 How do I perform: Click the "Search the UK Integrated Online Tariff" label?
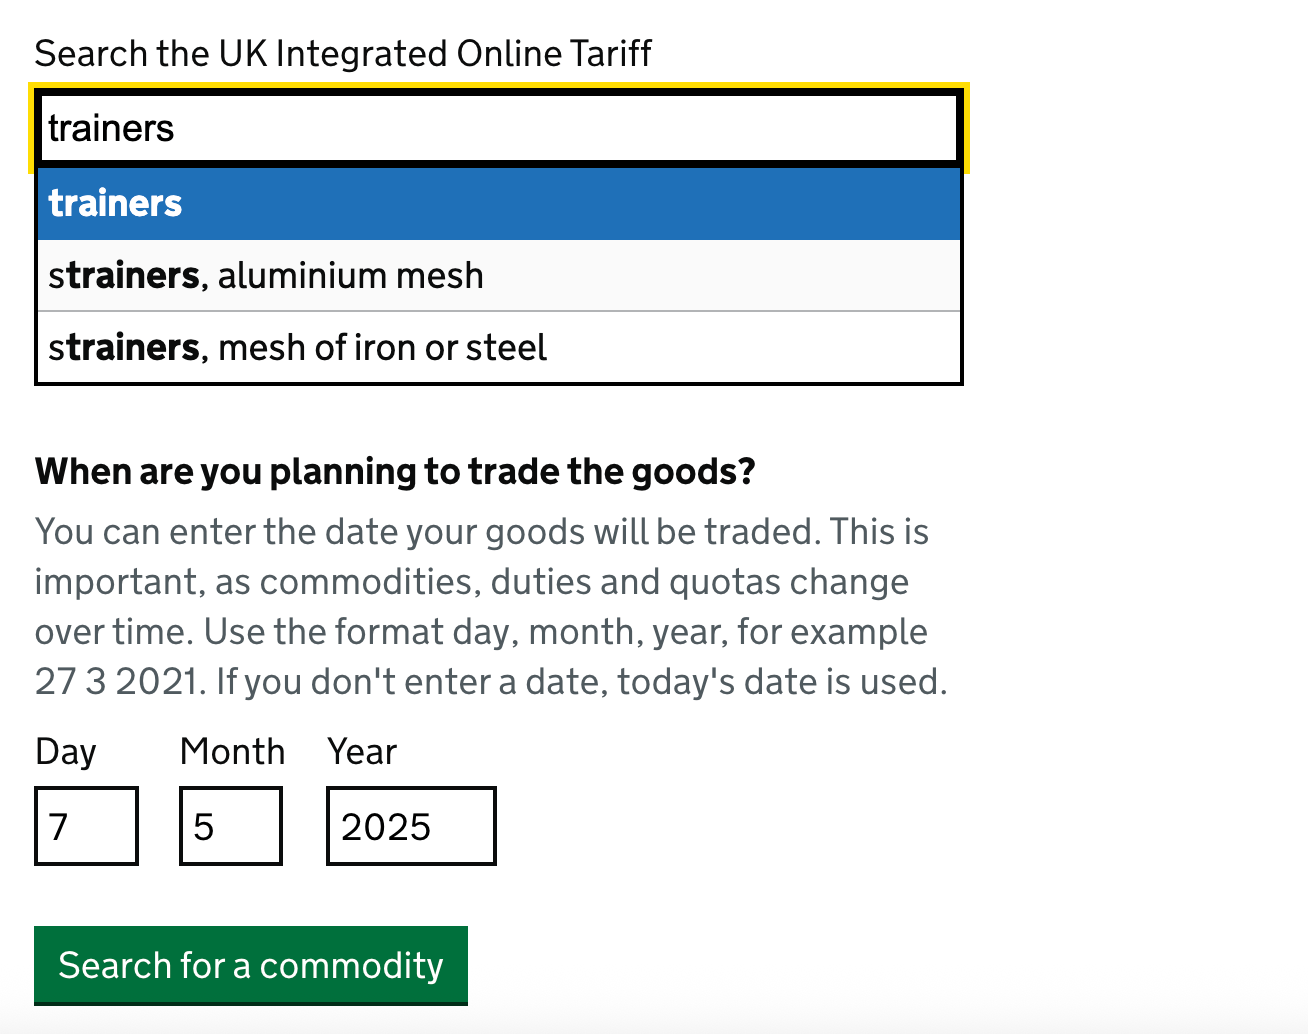click(342, 53)
